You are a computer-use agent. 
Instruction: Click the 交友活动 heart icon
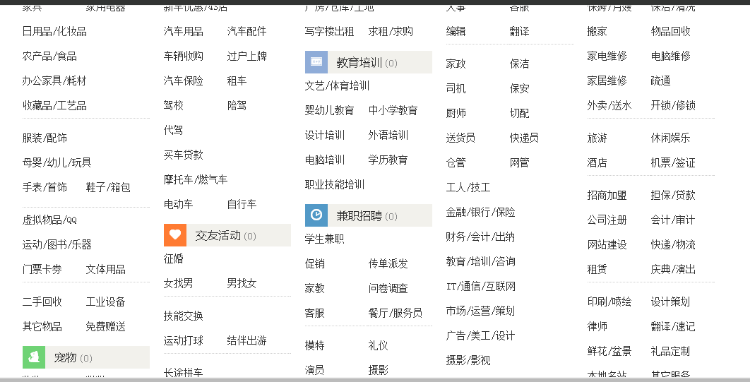(x=175, y=235)
